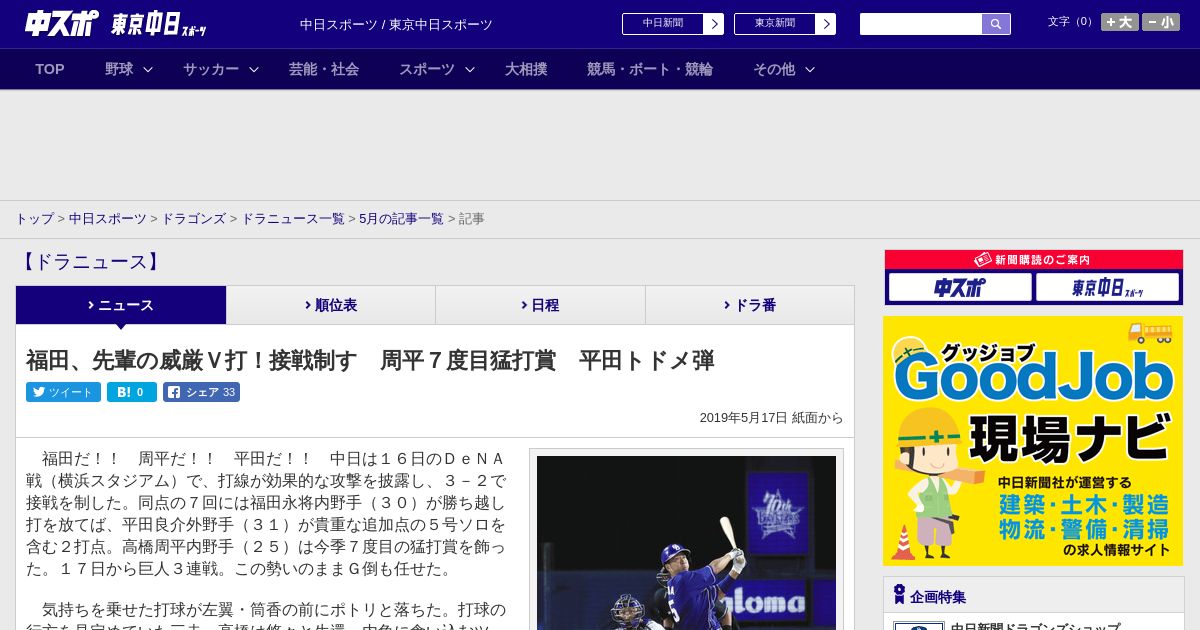The image size is (1200, 630).
Task: Expand the サッカー dropdown chevron
Action: click(254, 69)
